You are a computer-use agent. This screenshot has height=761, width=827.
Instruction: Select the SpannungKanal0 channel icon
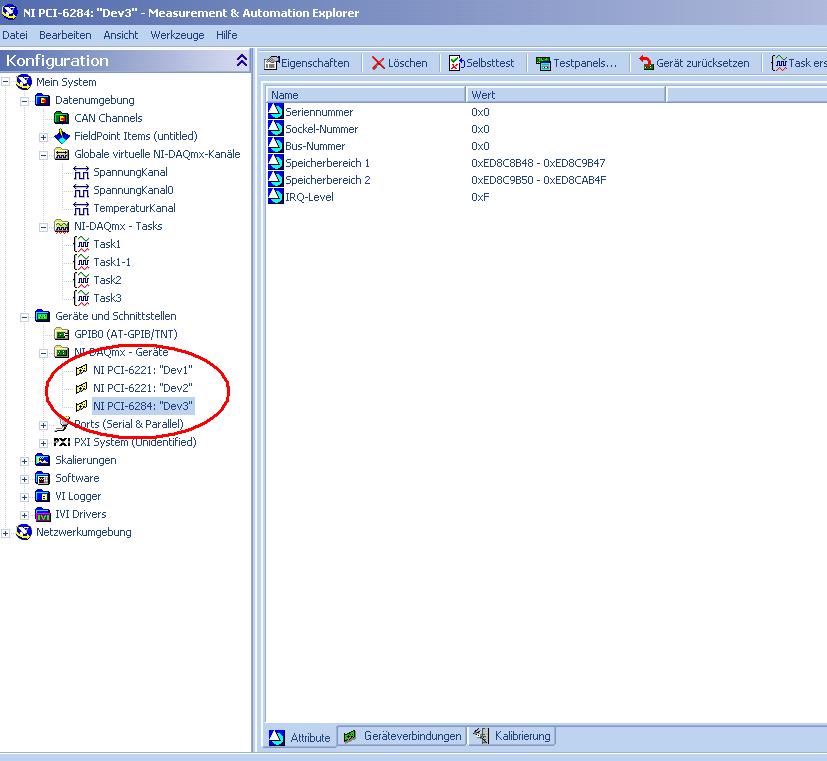point(81,190)
